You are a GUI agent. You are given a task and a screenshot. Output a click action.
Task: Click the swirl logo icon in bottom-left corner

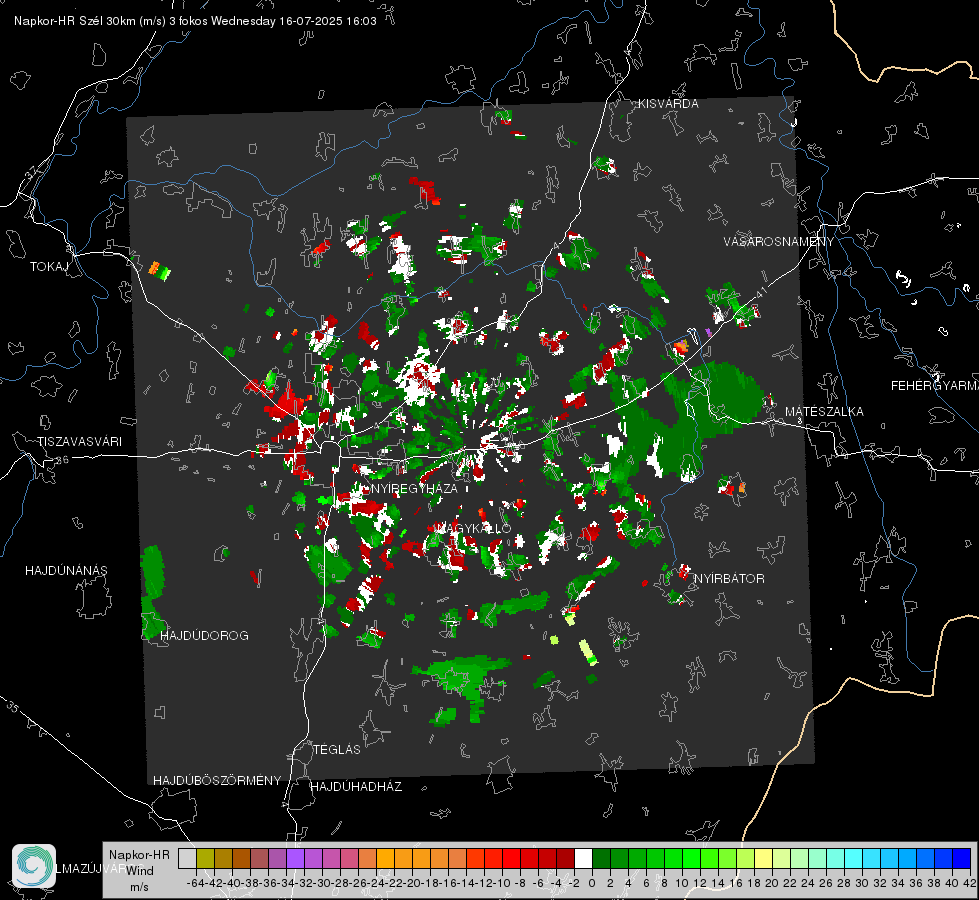[x=34, y=866]
